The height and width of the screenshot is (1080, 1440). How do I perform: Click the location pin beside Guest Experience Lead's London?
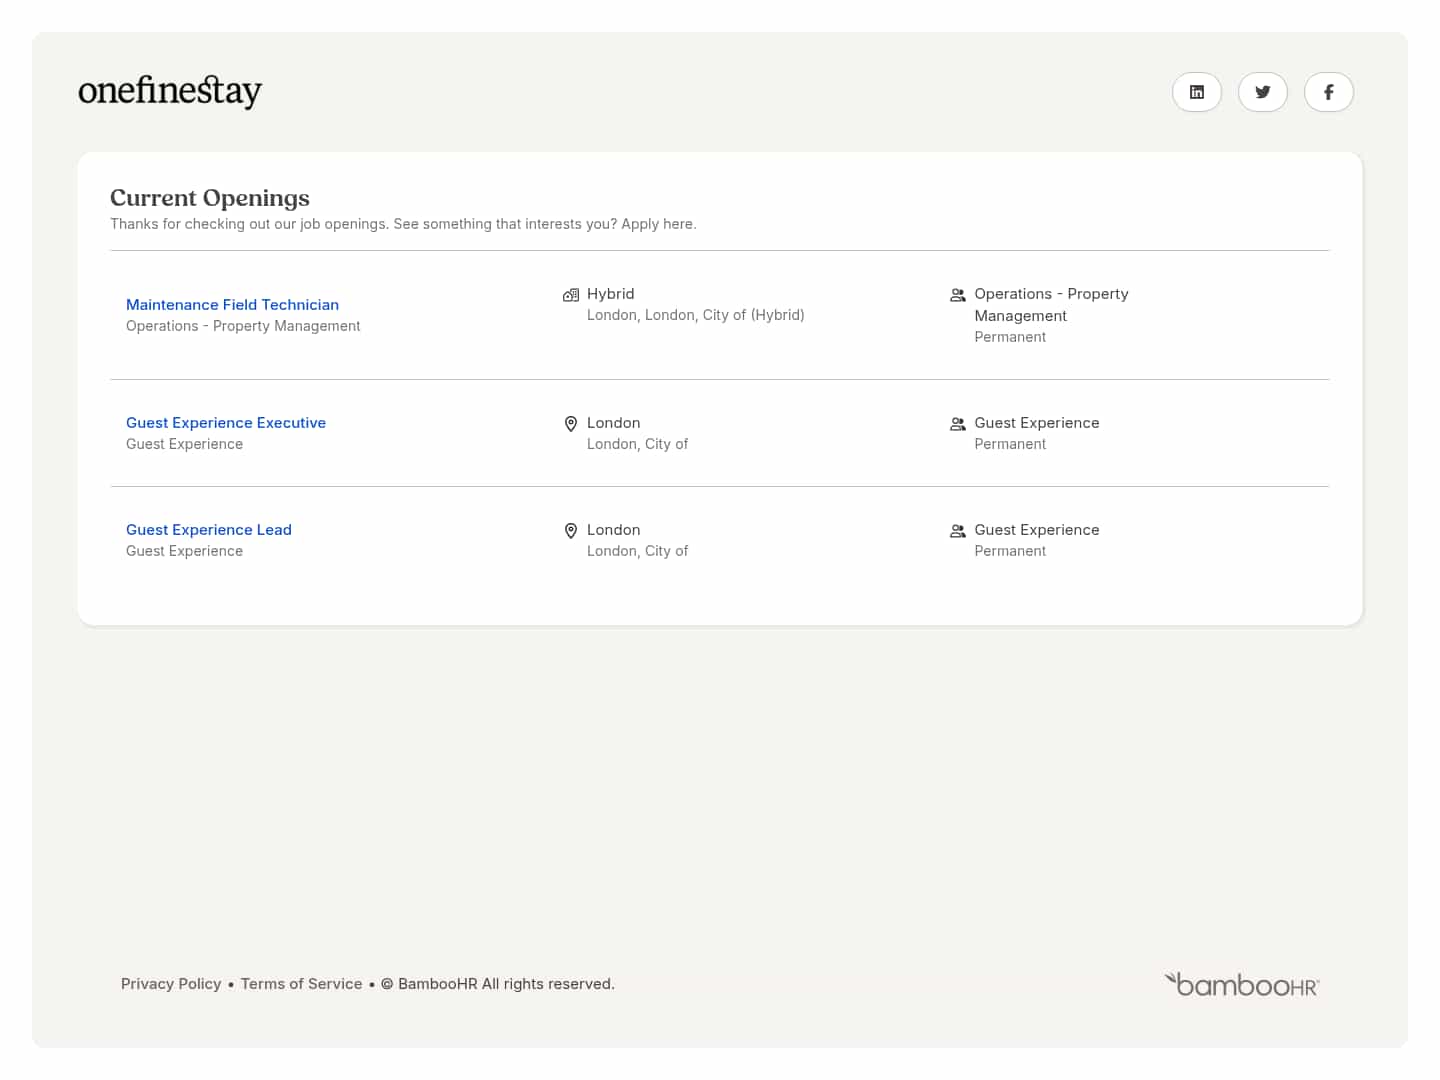pyautogui.click(x=571, y=530)
